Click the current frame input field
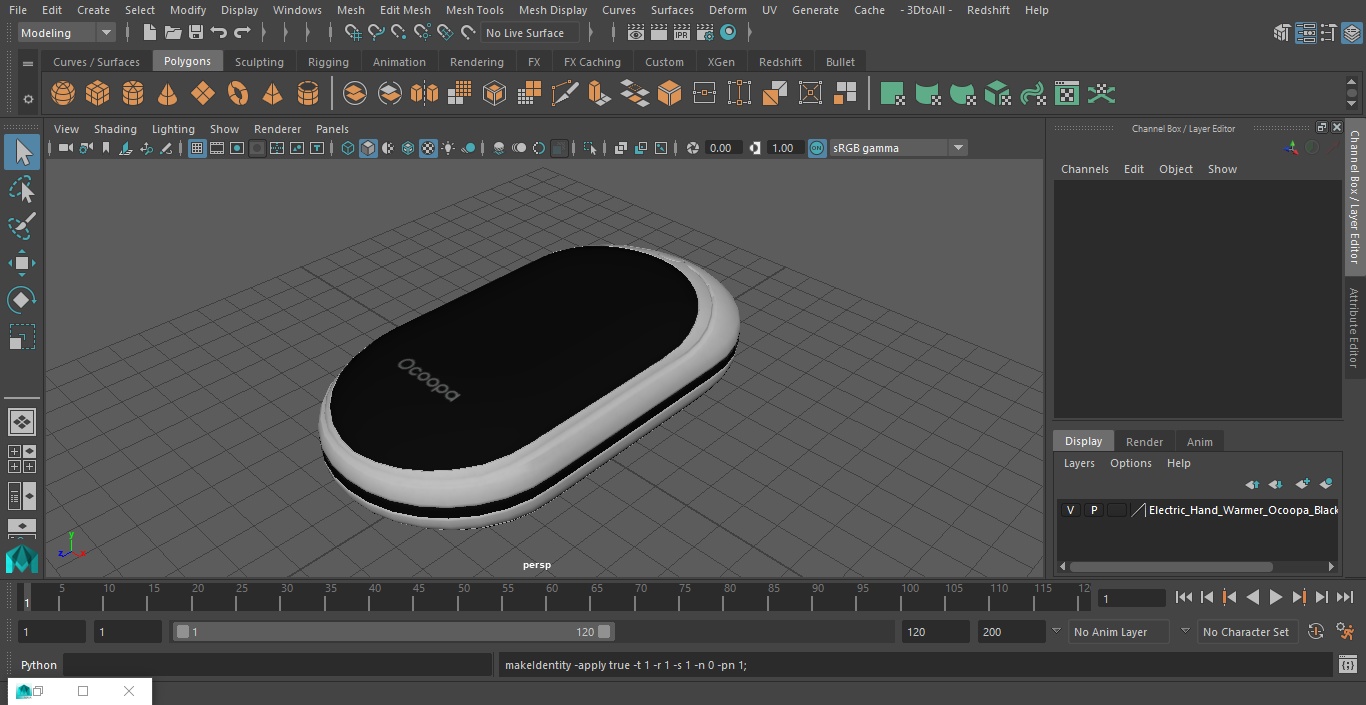1366x705 pixels. [x=1131, y=599]
